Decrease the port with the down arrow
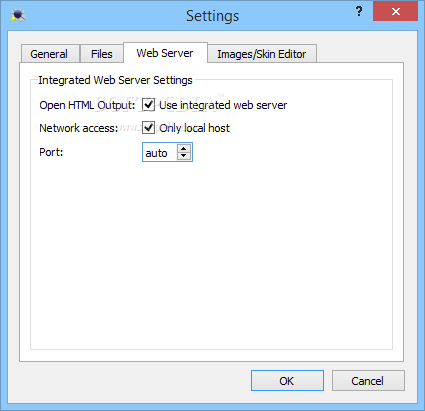This screenshot has width=425, height=411. tap(183, 156)
